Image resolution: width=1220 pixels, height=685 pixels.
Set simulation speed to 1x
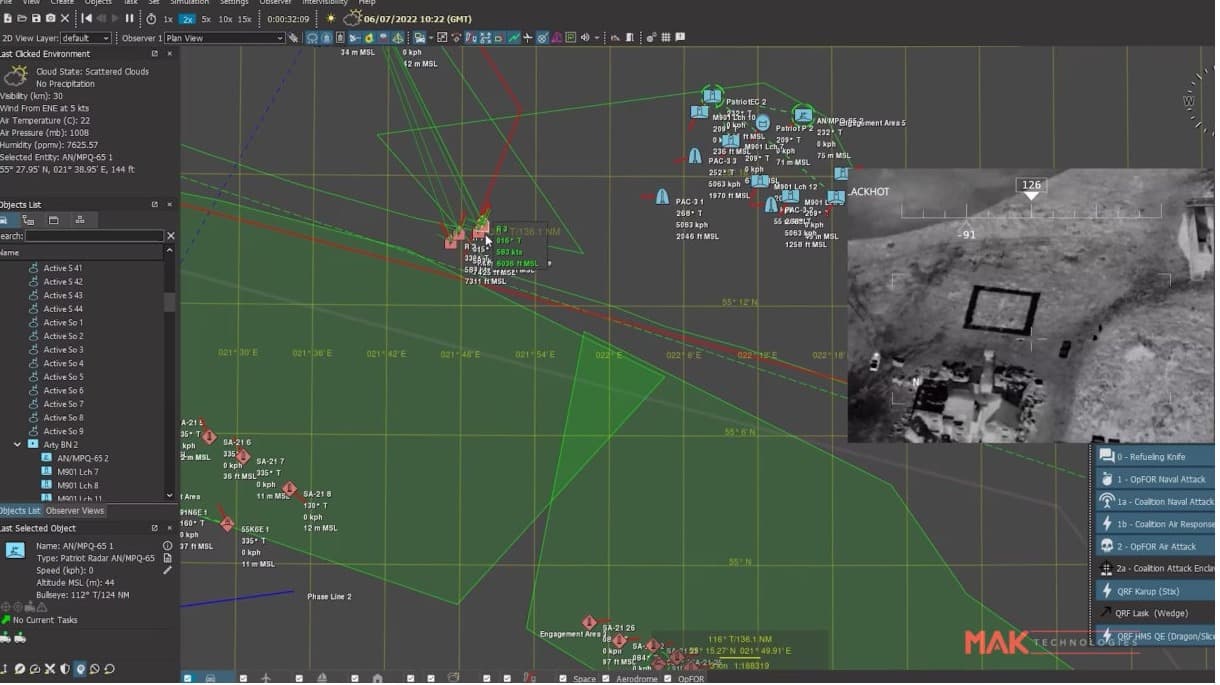[168, 19]
